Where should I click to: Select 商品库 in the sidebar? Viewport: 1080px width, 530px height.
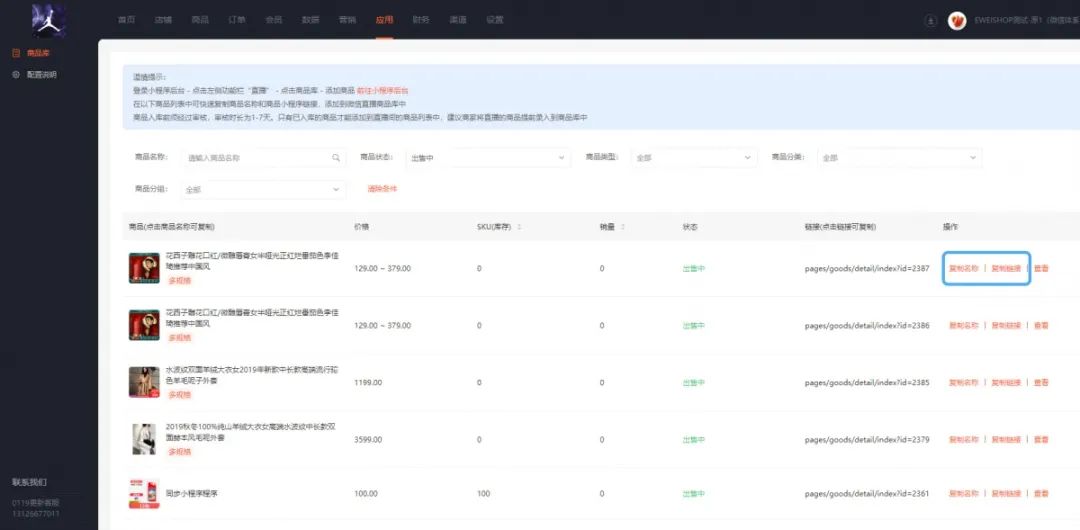point(38,53)
